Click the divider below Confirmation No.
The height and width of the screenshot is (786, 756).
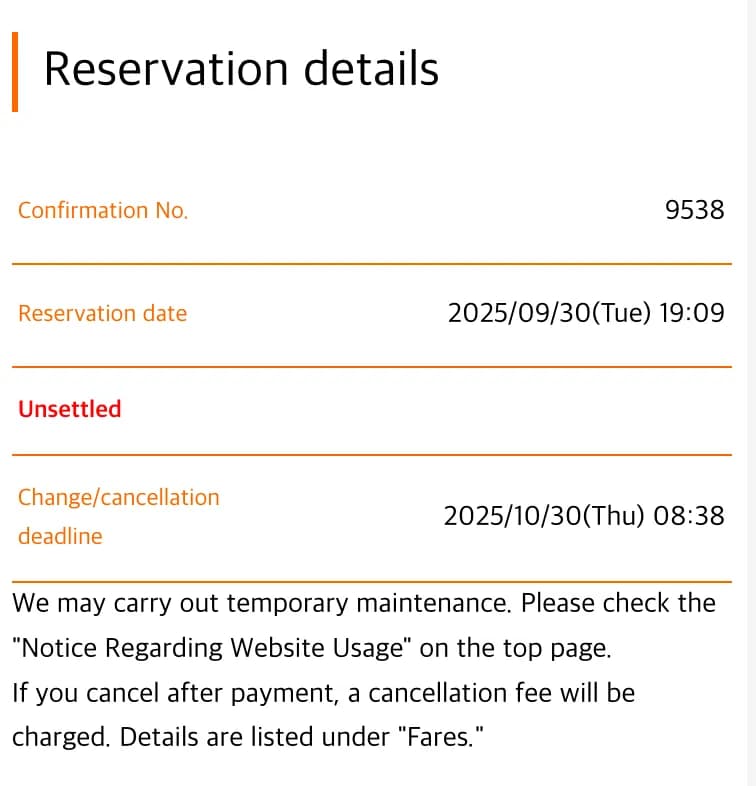[371, 264]
